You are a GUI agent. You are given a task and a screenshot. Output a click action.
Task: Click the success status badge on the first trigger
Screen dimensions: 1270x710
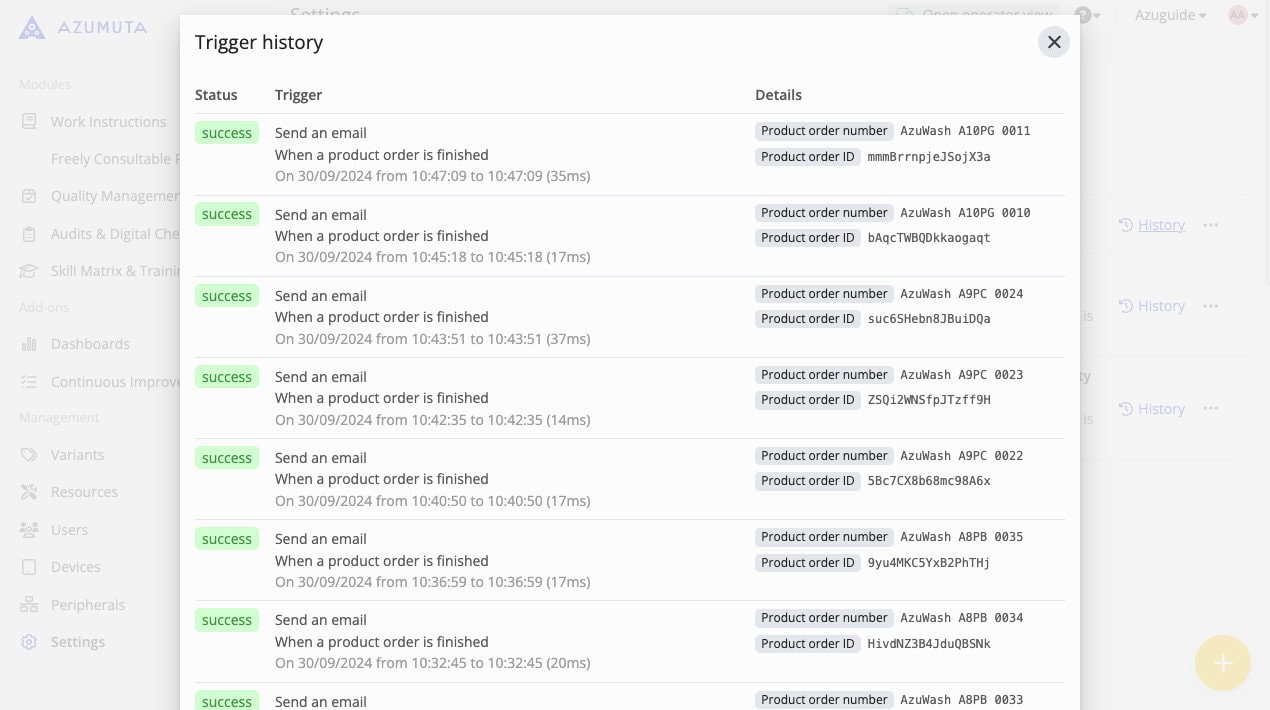pos(227,132)
